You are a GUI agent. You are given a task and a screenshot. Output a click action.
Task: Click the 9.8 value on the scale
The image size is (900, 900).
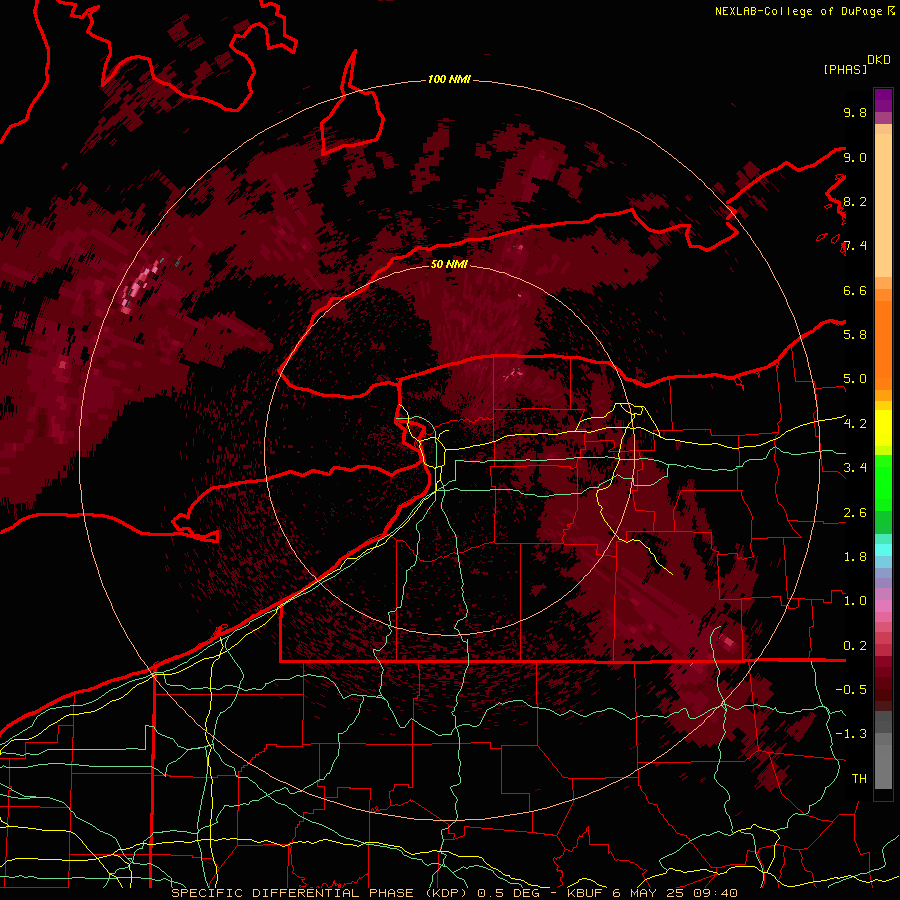pos(855,112)
